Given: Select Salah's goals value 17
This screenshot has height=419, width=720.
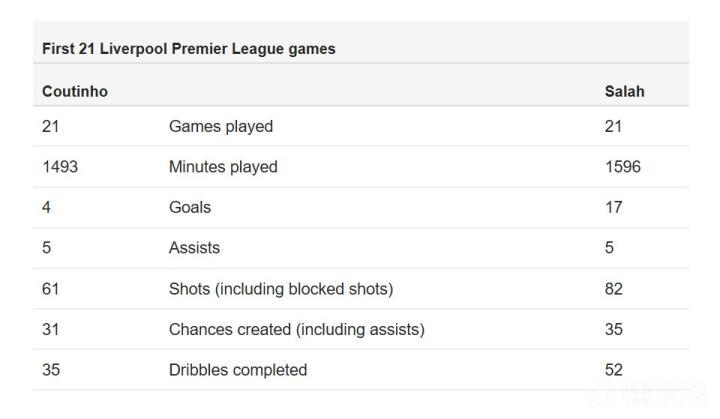Looking at the screenshot, I should tap(613, 207).
